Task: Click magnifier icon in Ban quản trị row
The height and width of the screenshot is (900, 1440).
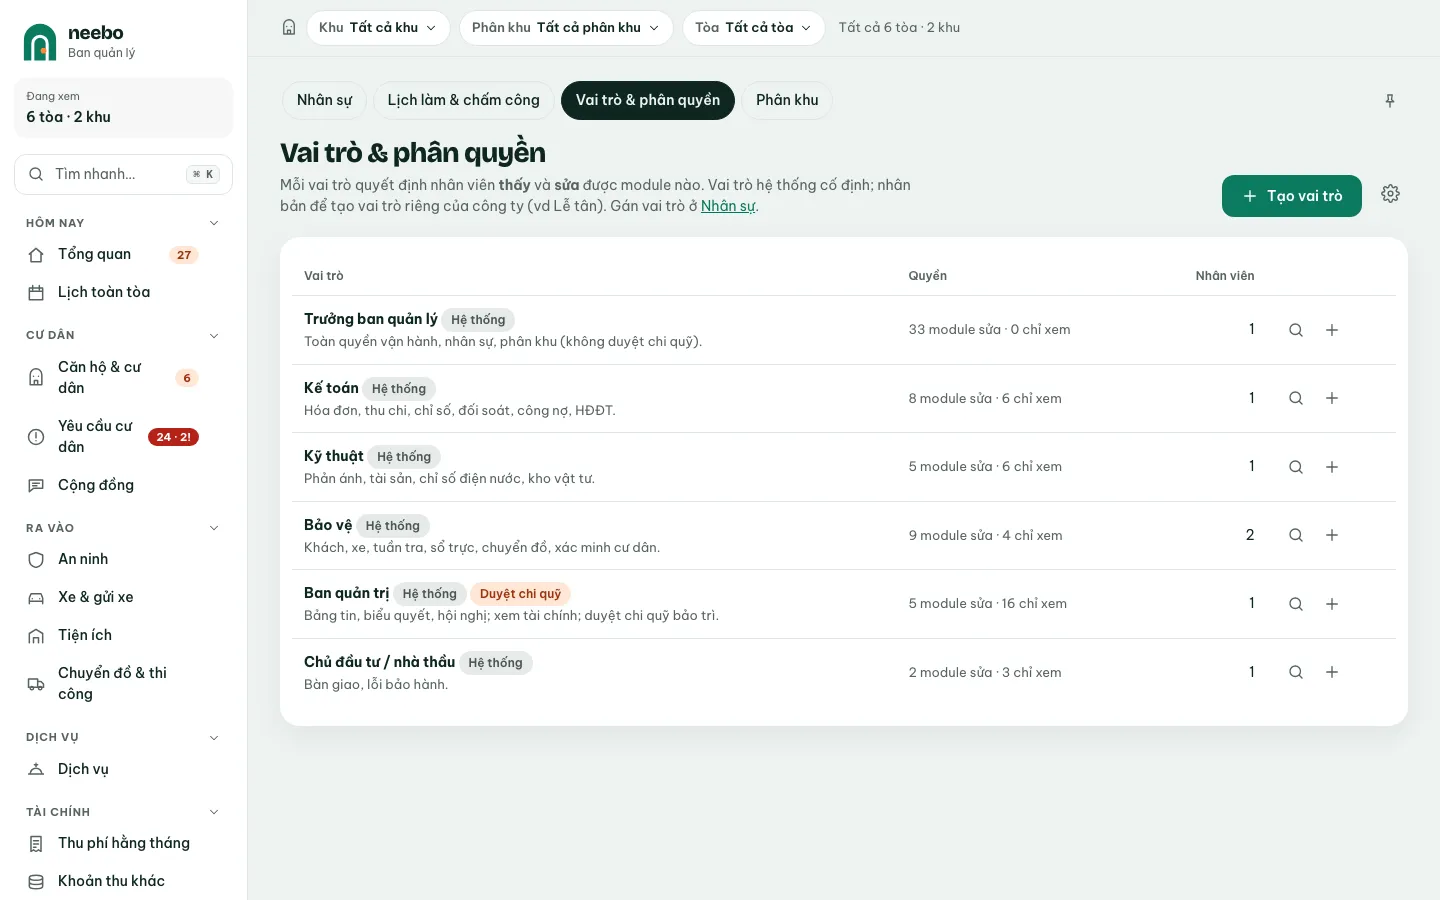Action: click(x=1296, y=604)
